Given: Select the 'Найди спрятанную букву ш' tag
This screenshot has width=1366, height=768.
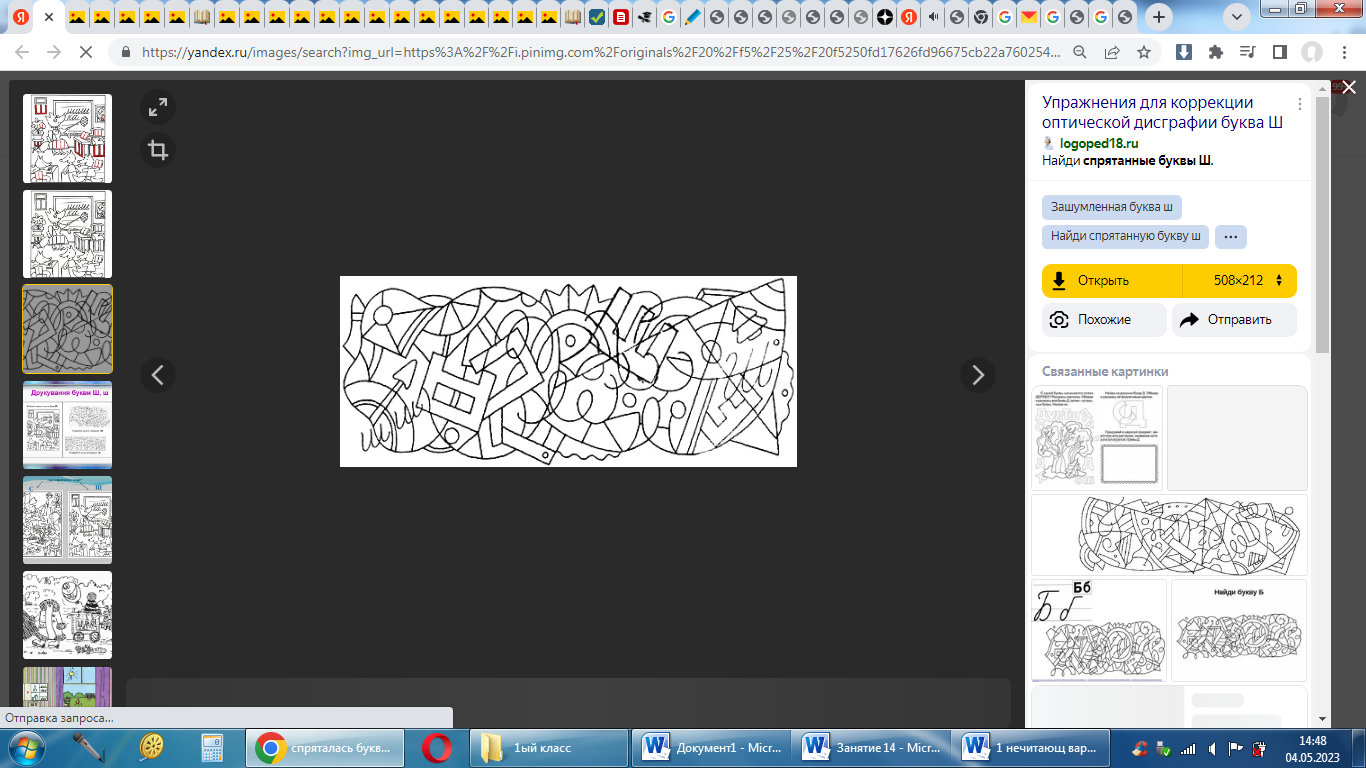Looking at the screenshot, I should tap(1125, 237).
